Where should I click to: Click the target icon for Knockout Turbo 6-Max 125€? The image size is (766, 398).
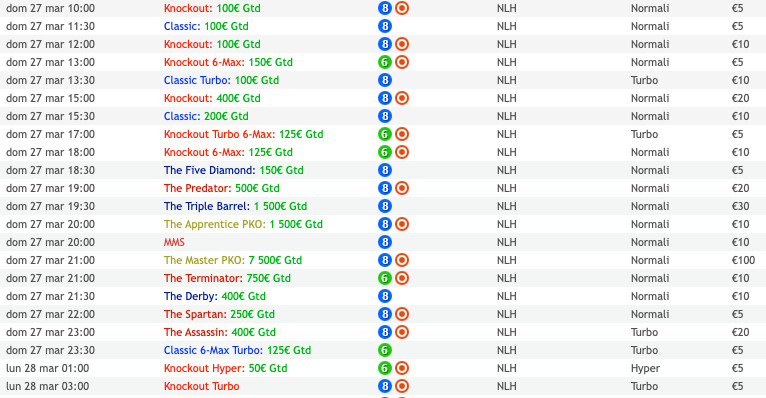(x=402, y=134)
